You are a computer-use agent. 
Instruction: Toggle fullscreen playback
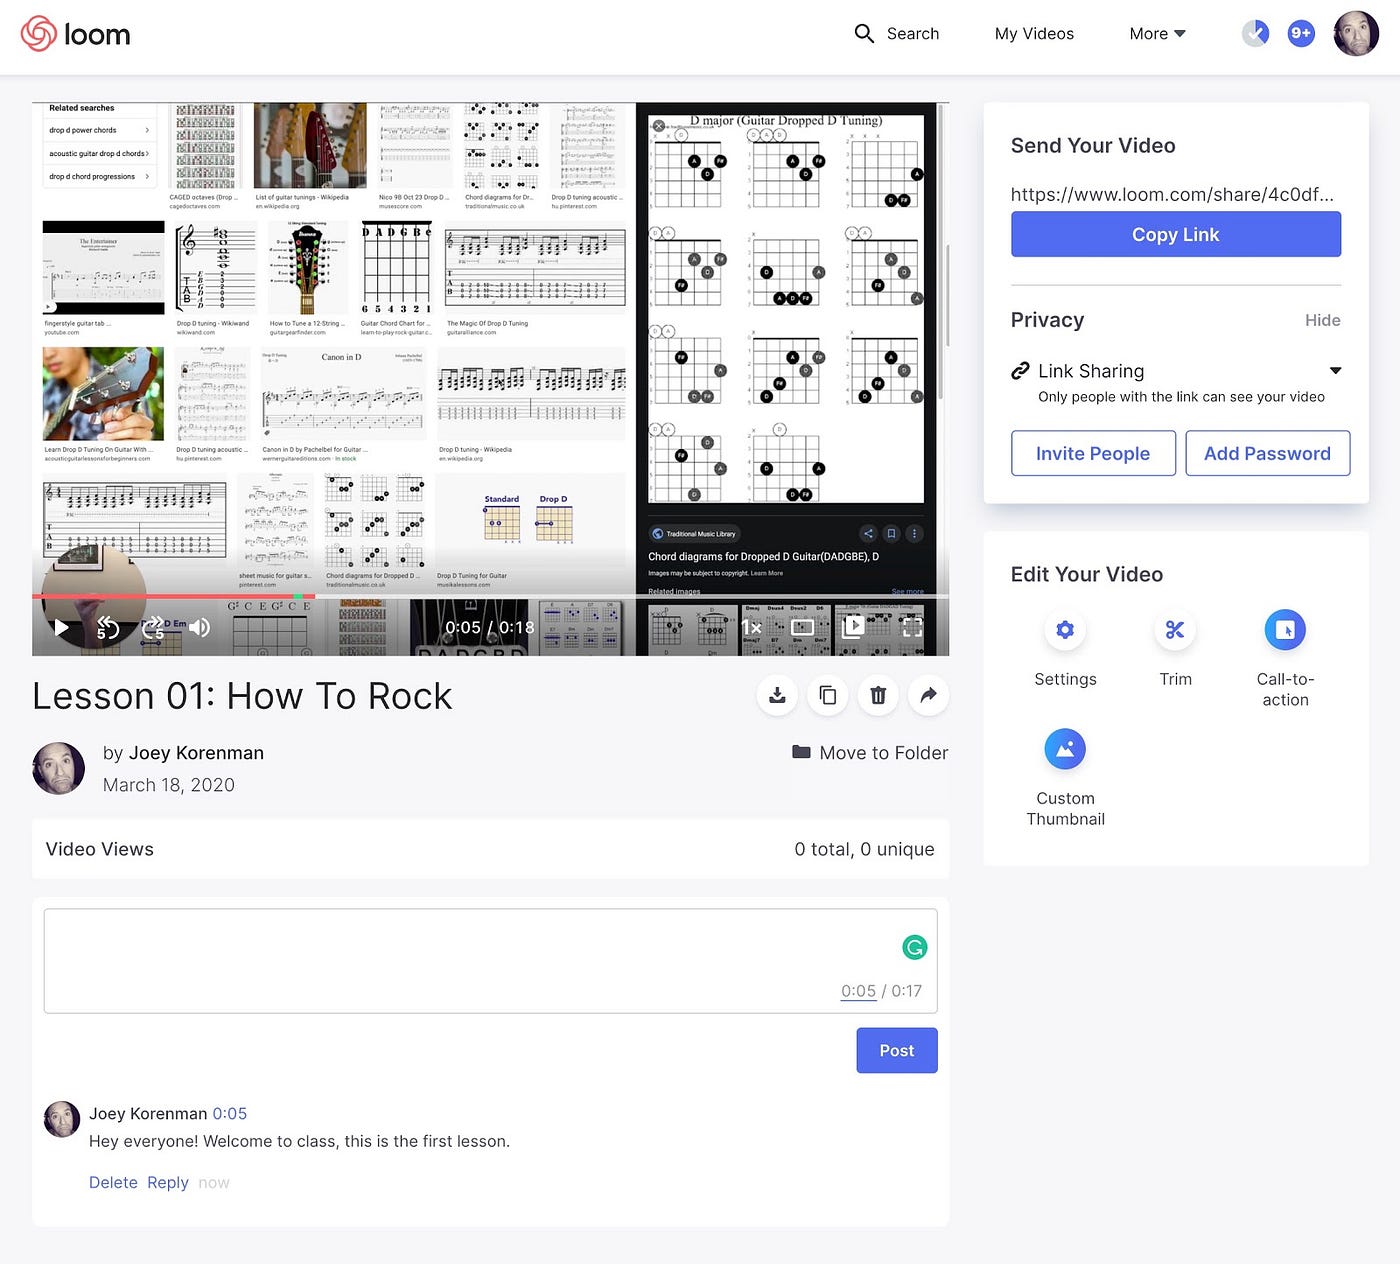pos(911,628)
